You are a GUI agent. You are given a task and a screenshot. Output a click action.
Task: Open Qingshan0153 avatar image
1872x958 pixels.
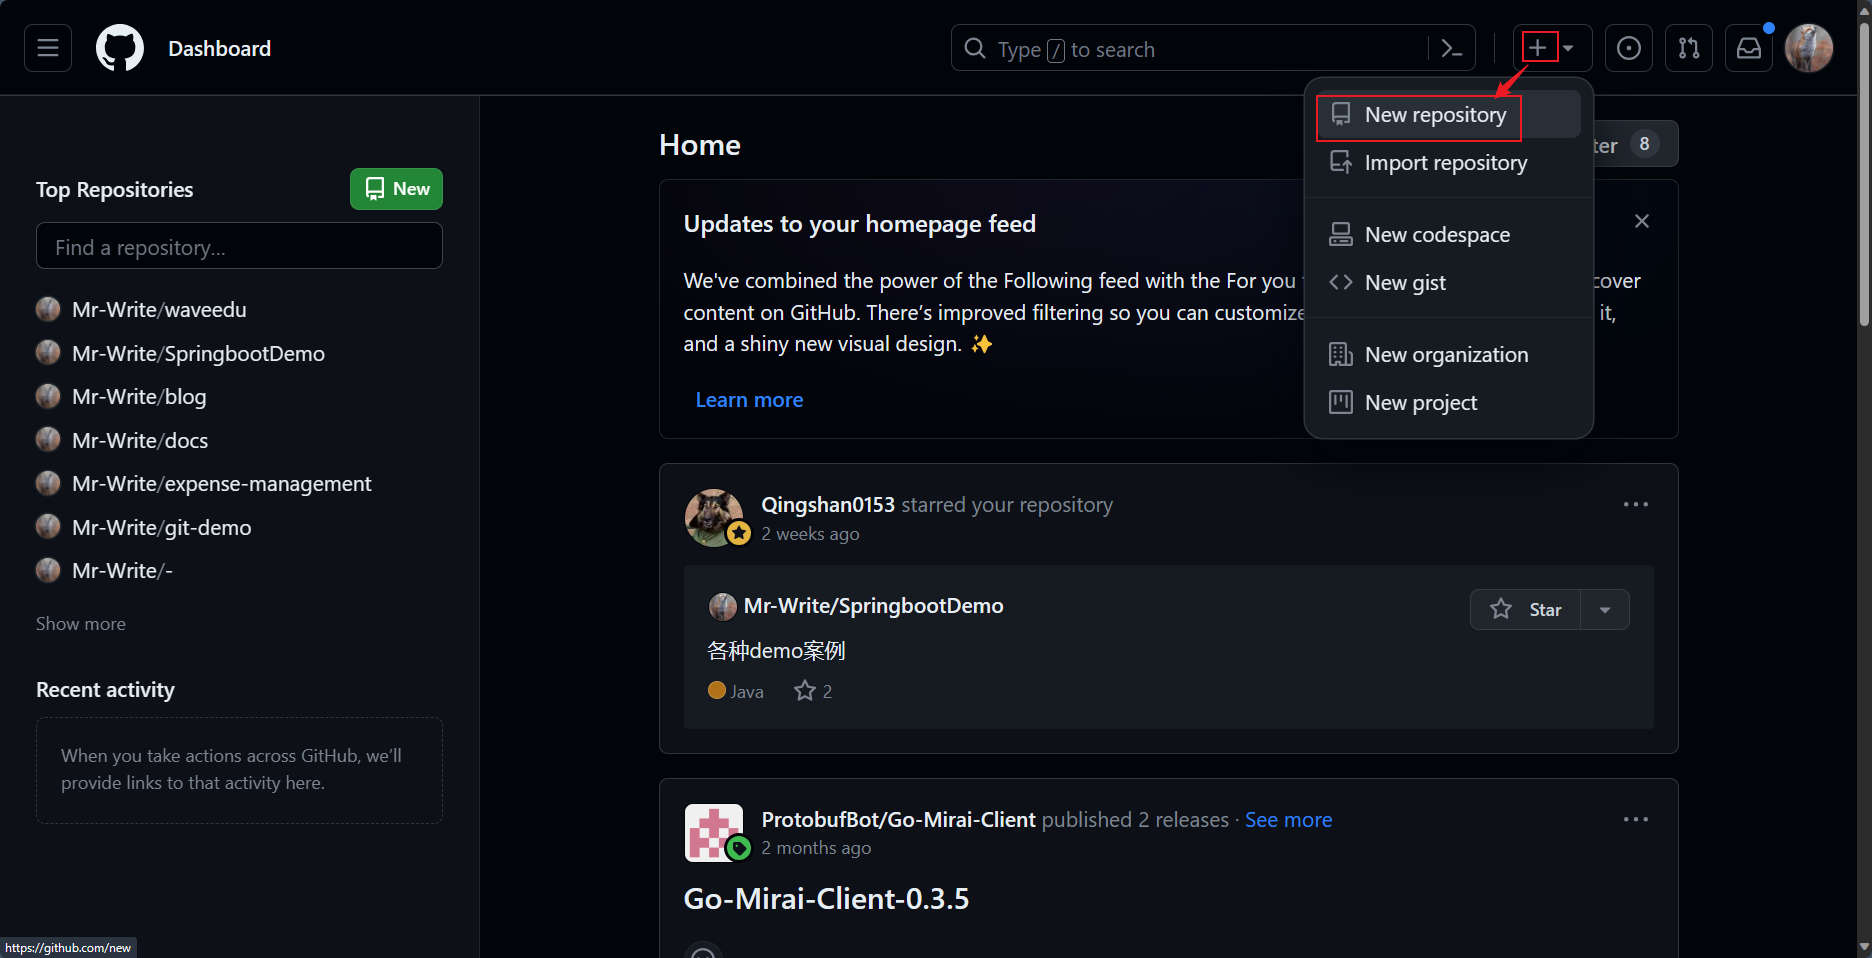pyautogui.click(x=713, y=517)
